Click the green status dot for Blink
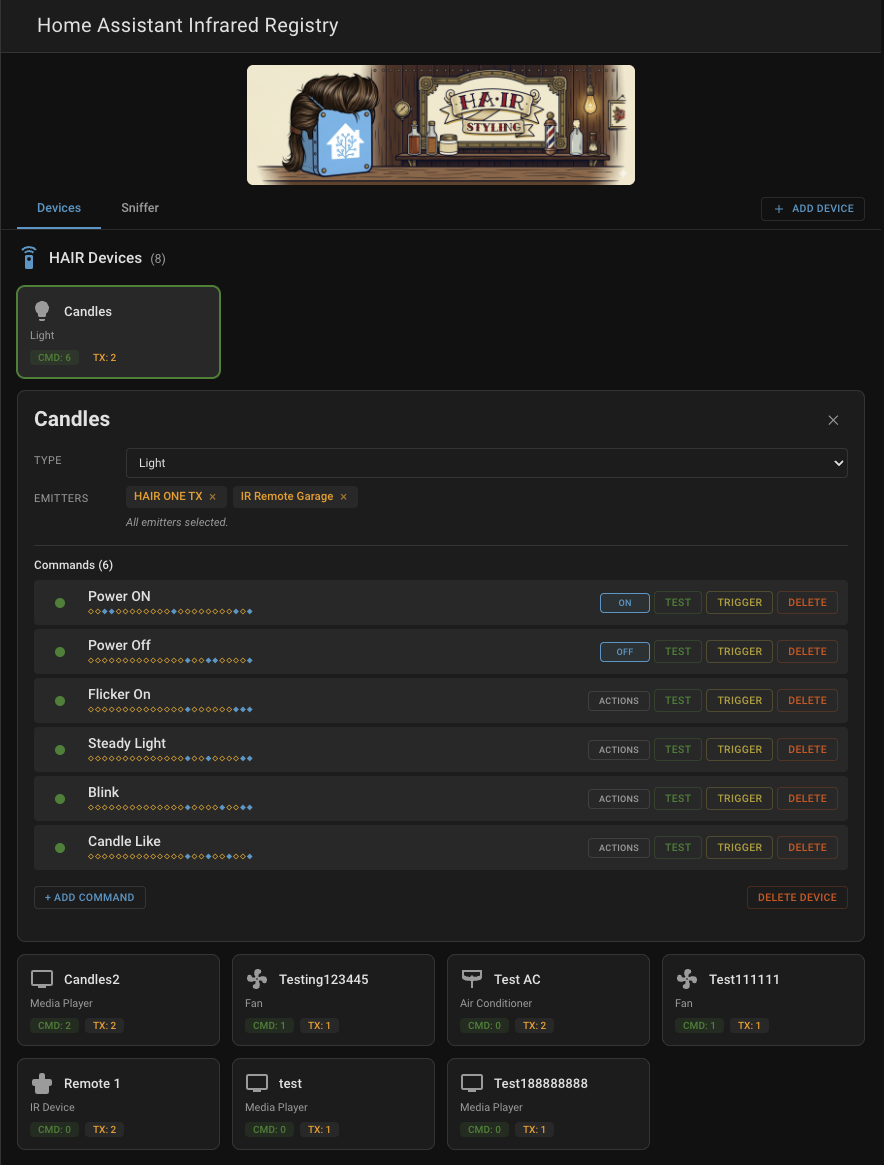 pos(60,799)
